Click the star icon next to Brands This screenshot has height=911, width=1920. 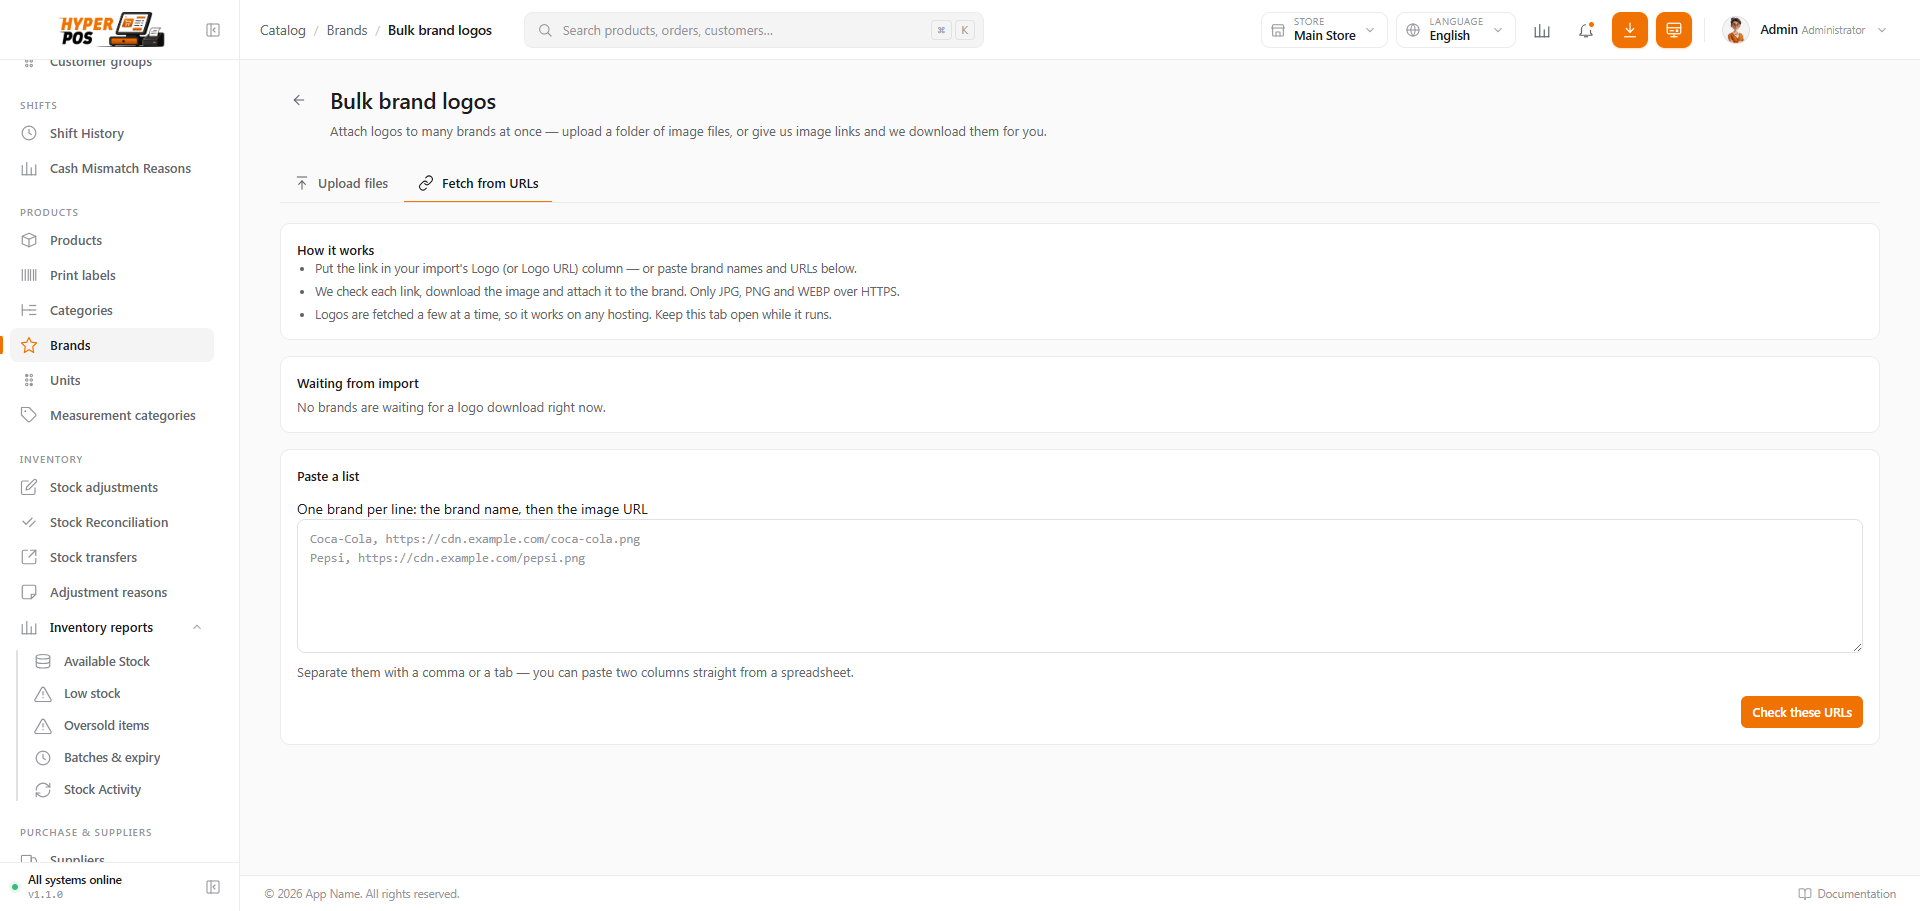point(29,345)
